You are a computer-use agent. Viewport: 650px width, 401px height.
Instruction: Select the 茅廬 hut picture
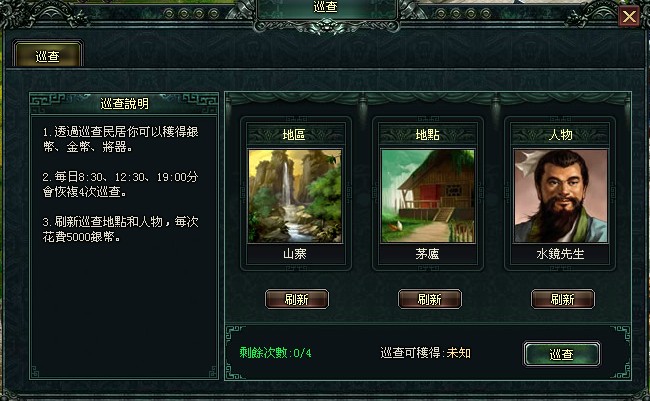pos(427,196)
